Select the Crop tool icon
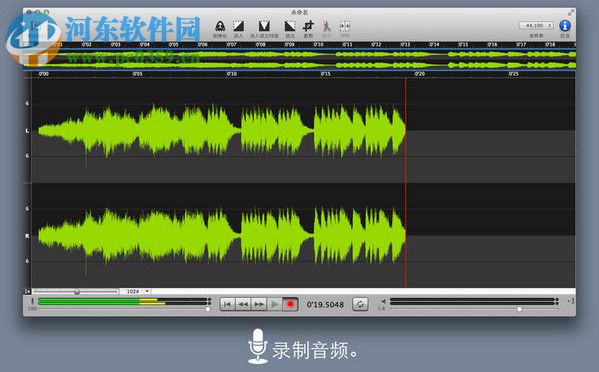Image resolution: width=599 pixels, height=372 pixels. tap(308, 26)
